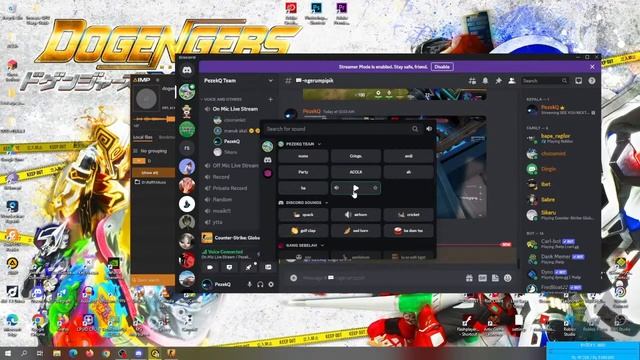The height and width of the screenshot is (360, 640).
Task: Collapse the GANG SEBELAH sounds section
Action: pyautogui.click(x=301, y=245)
